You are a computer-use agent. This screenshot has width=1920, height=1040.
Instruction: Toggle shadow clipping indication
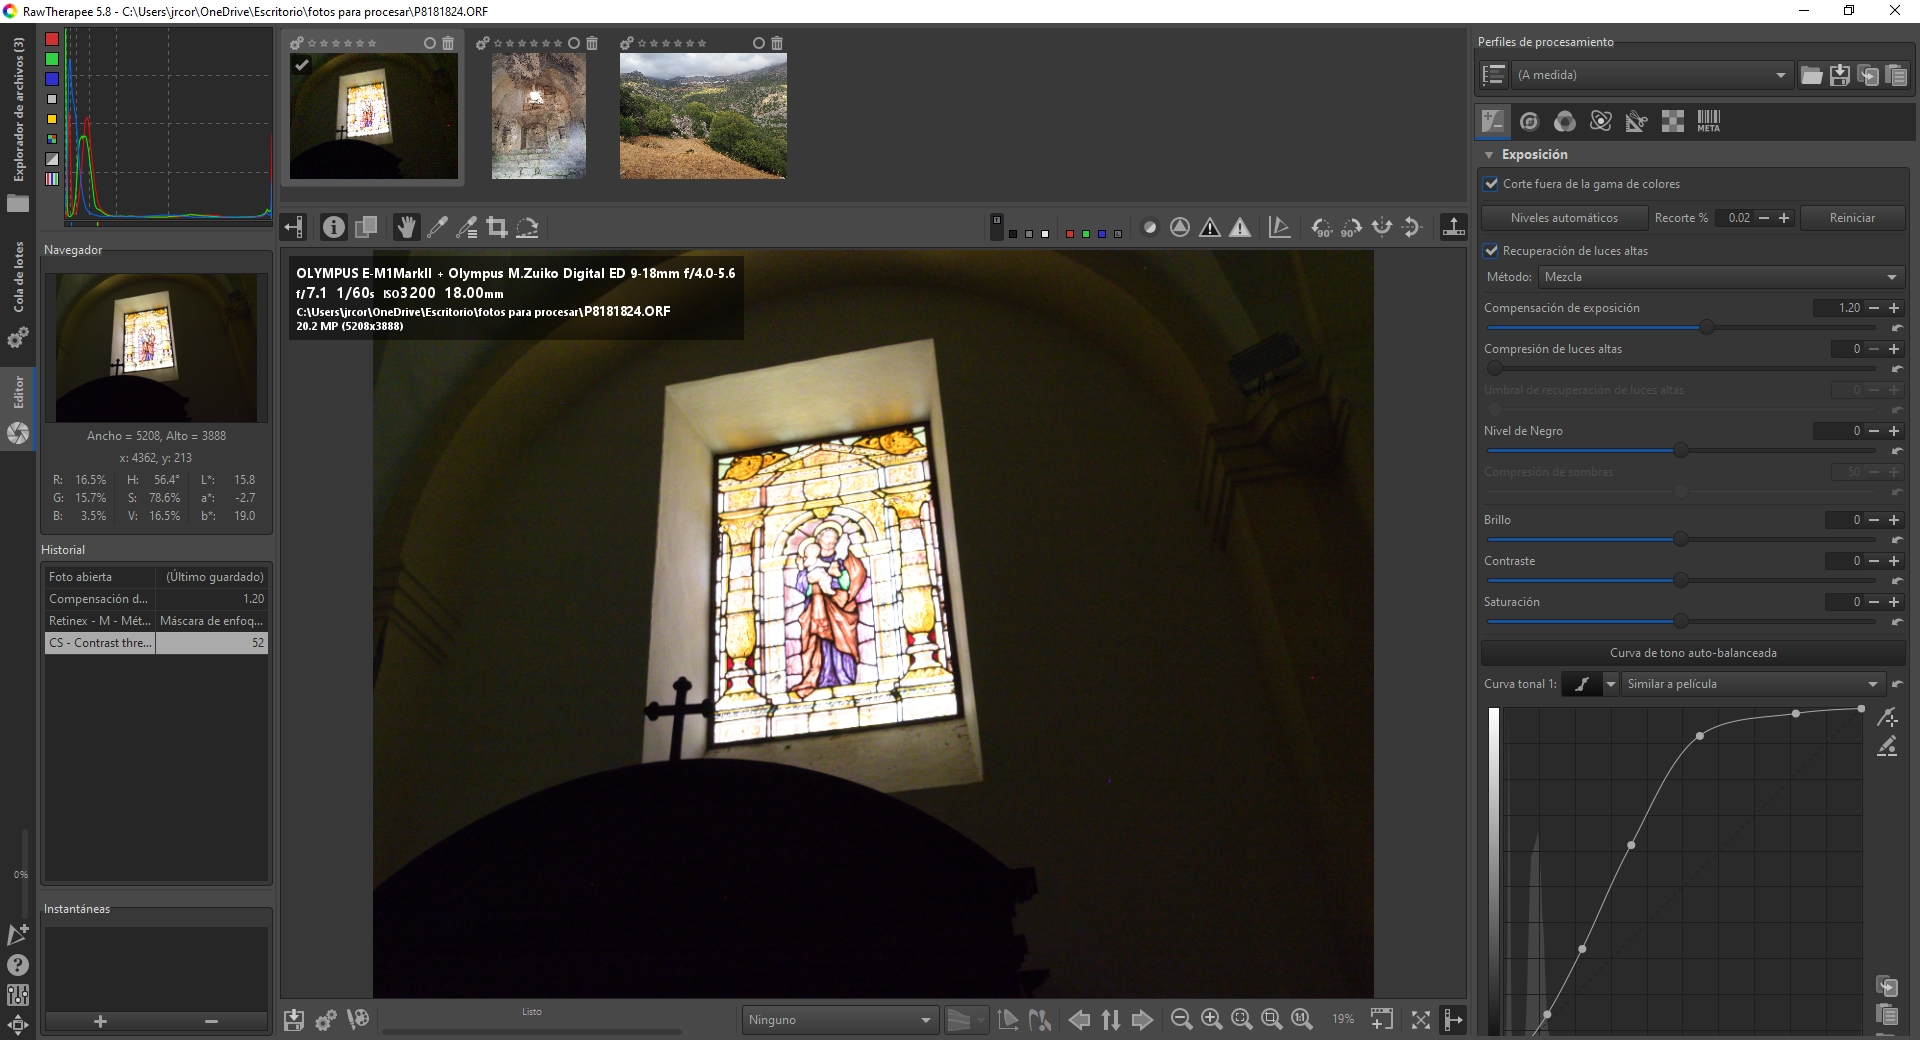pos(1210,227)
